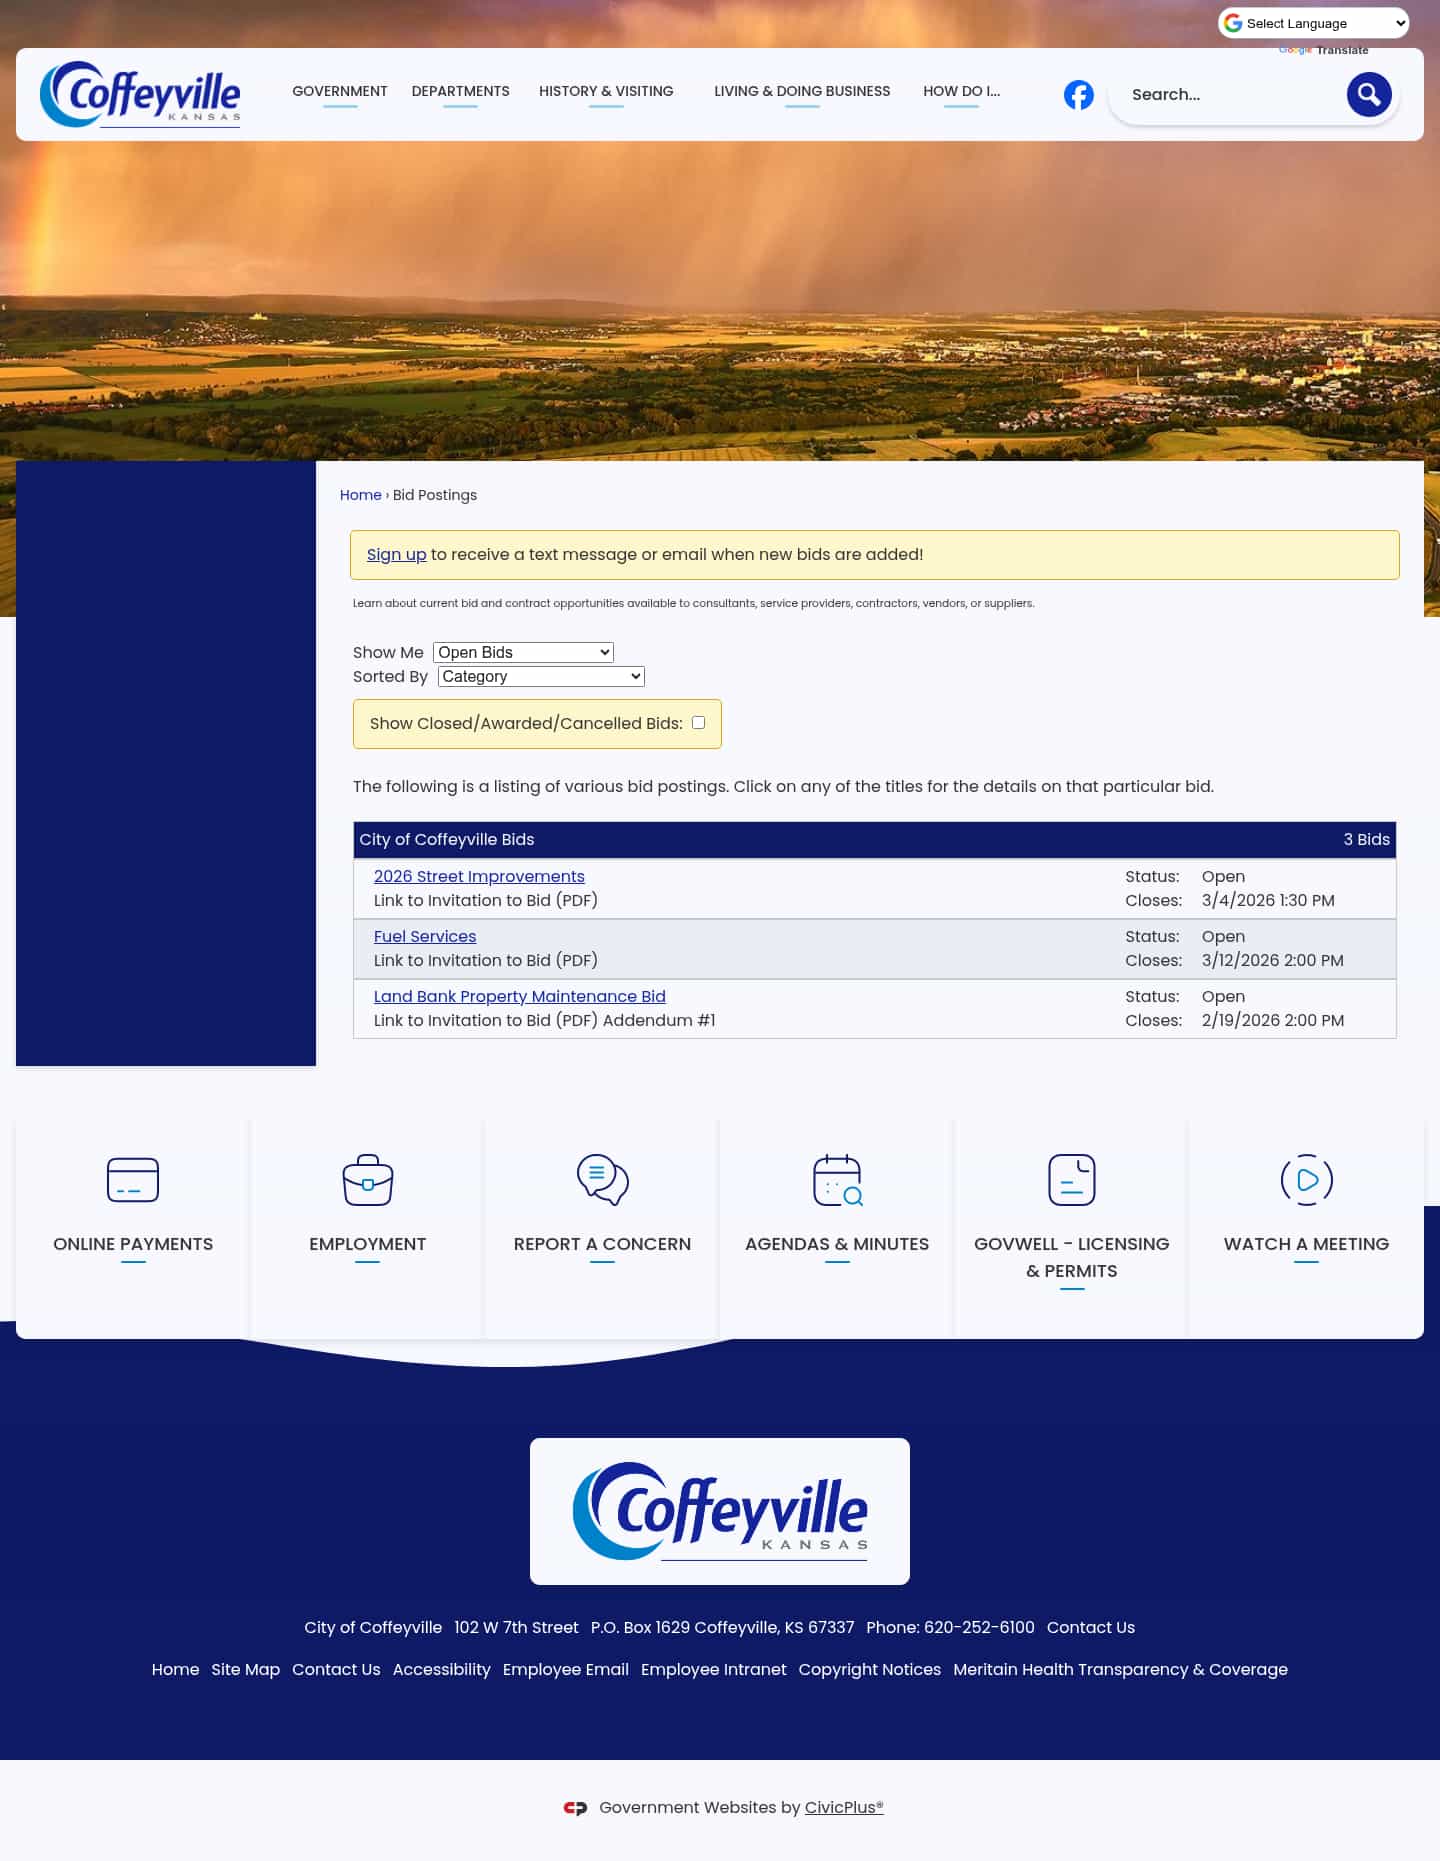Click the CivicPlus logo icon
Screen dimensions: 1440x1861
coord(575,1808)
